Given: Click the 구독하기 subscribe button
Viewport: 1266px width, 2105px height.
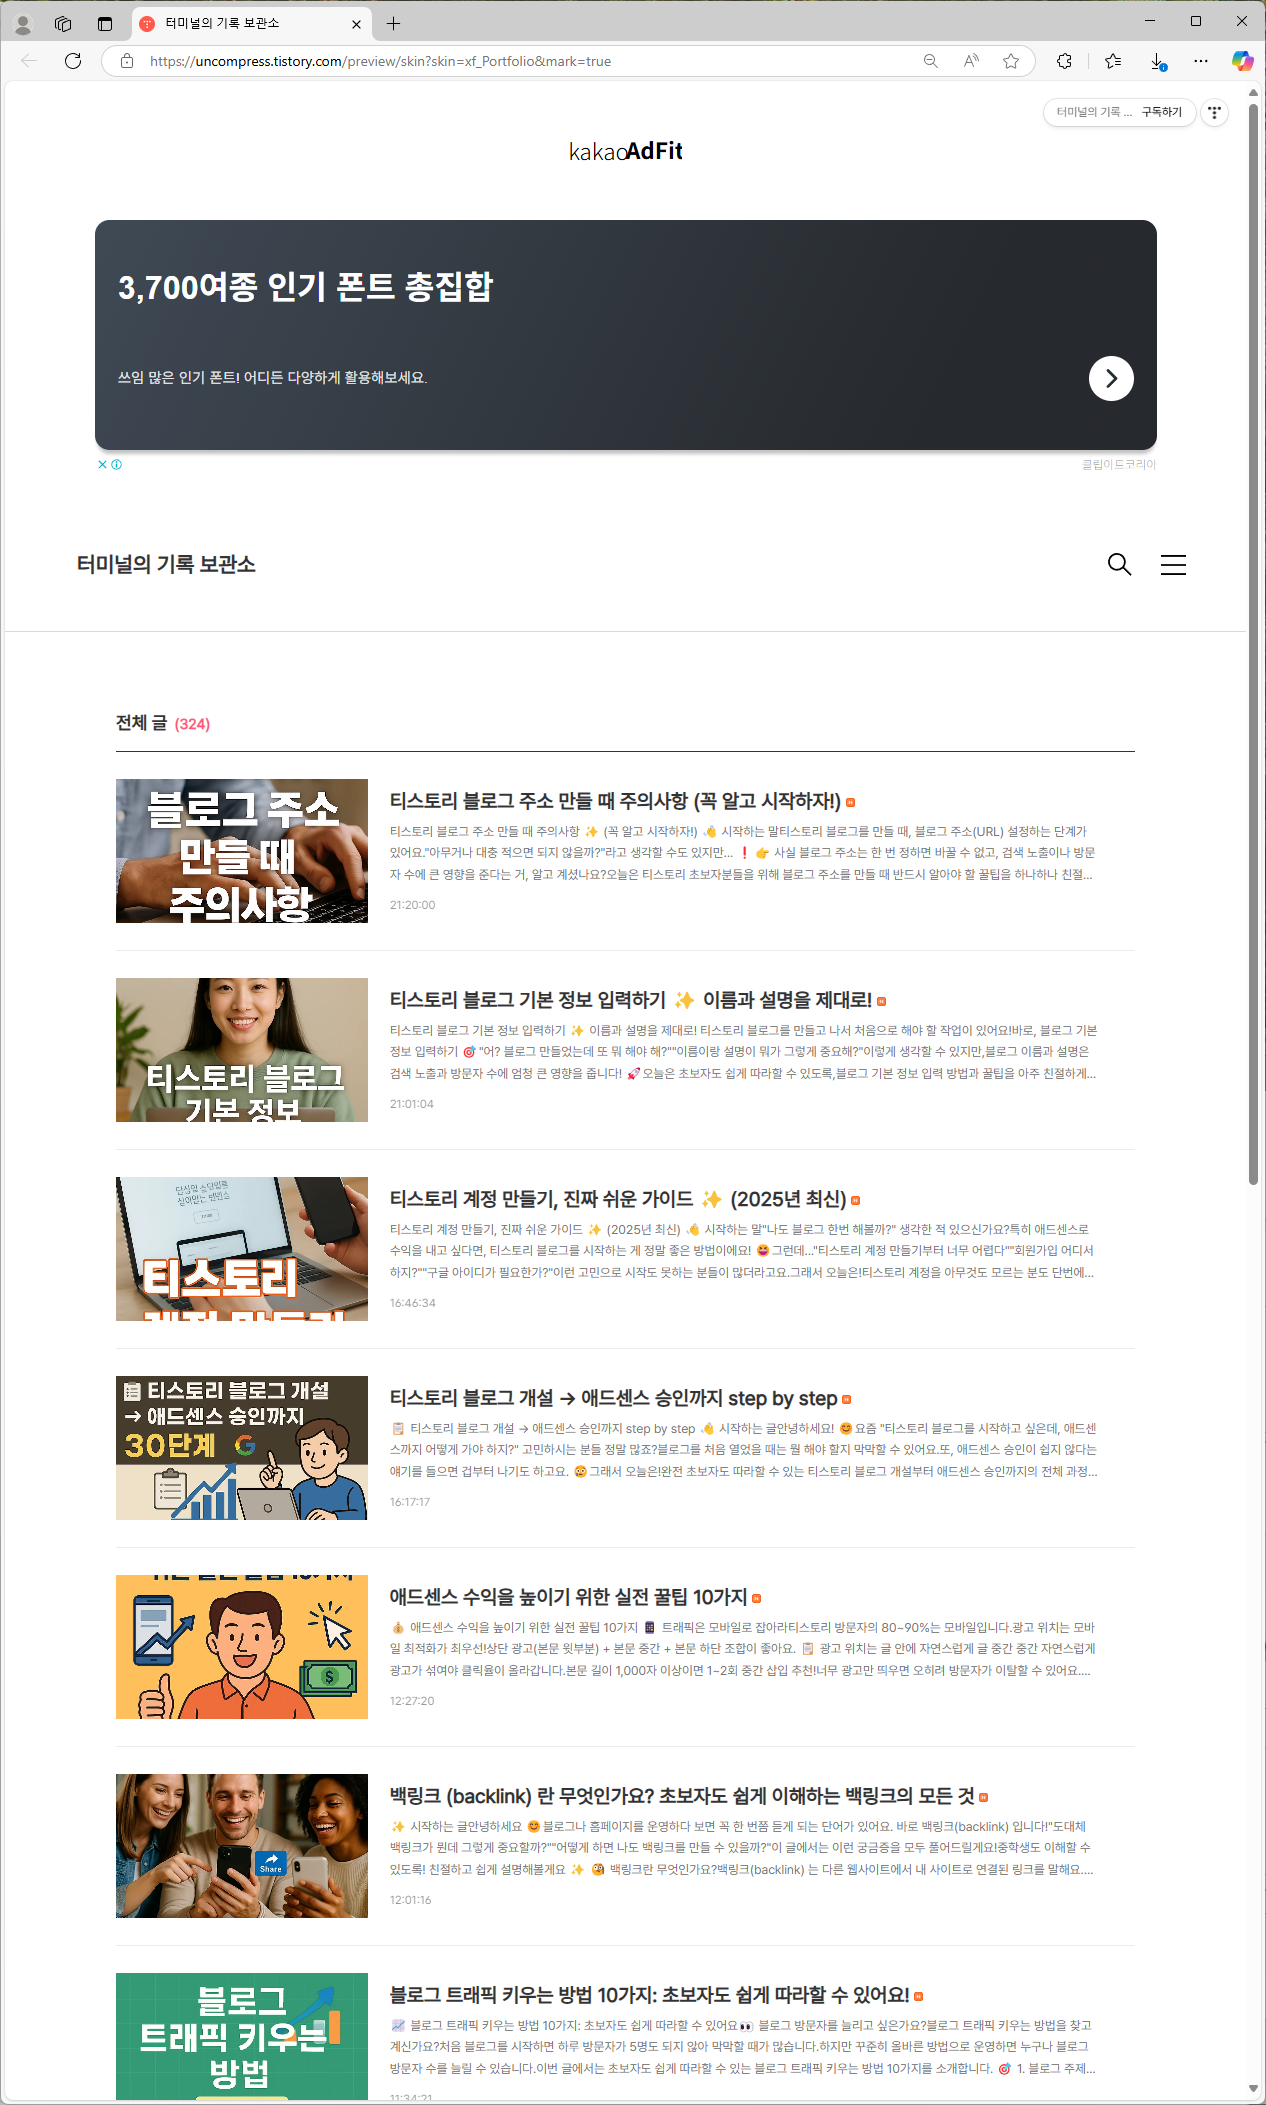Looking at the screenshot, I should [x=1162, y=112].
